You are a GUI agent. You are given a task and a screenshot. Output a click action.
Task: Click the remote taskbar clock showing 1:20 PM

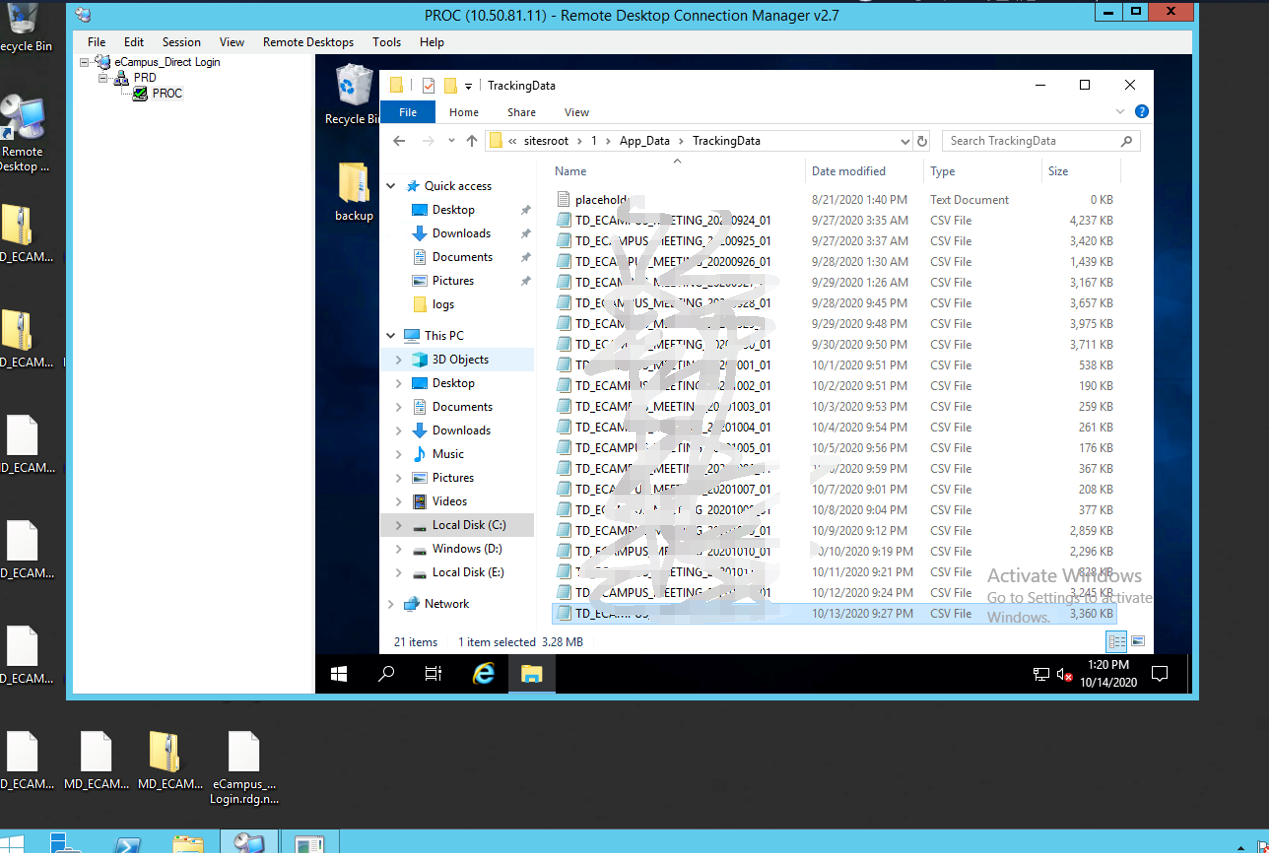(x=1108, y=674)
